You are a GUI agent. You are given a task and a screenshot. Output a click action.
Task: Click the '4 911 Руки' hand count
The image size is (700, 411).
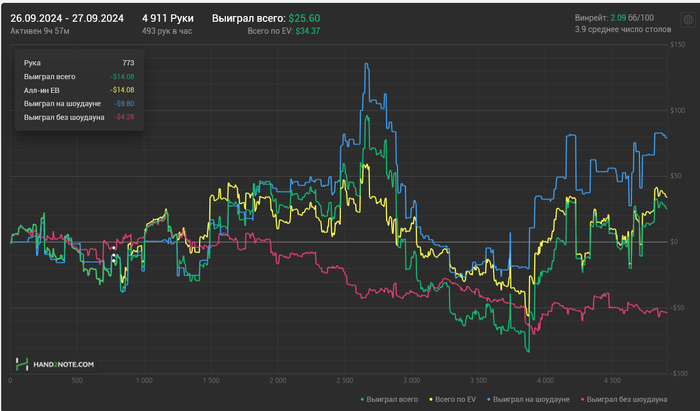pos(168,18)
